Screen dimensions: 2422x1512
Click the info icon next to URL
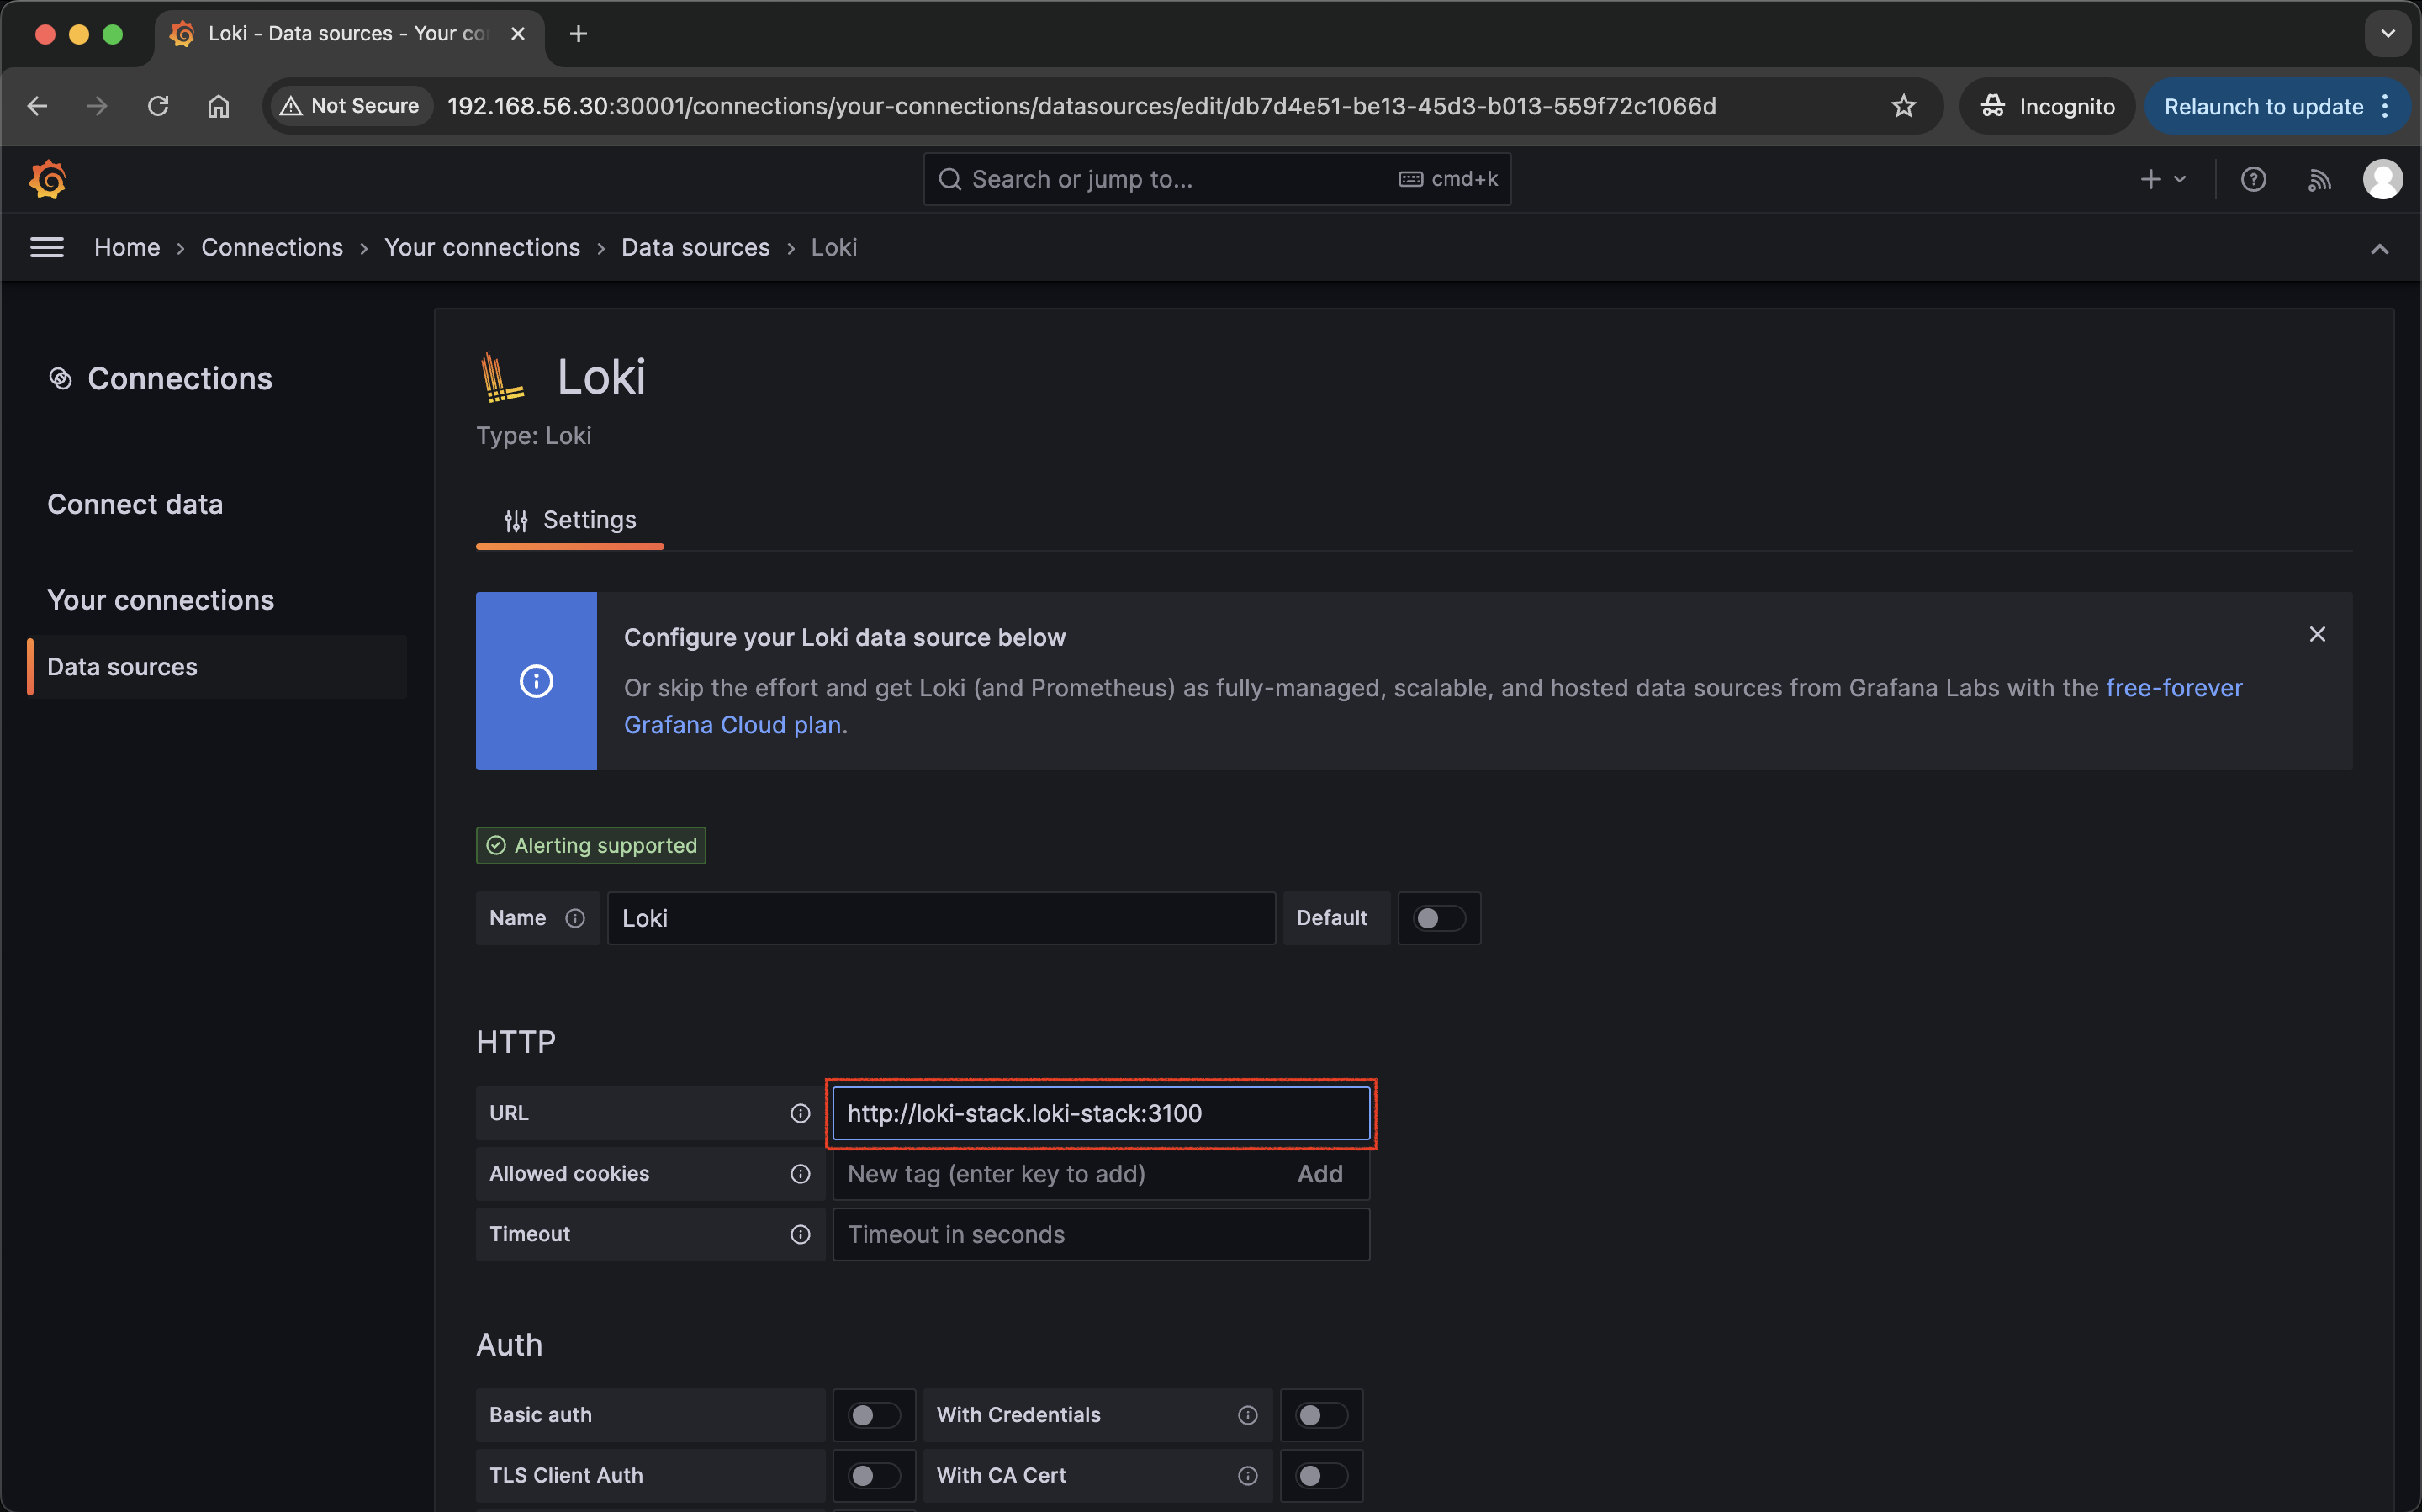[x=800, y=1113]
